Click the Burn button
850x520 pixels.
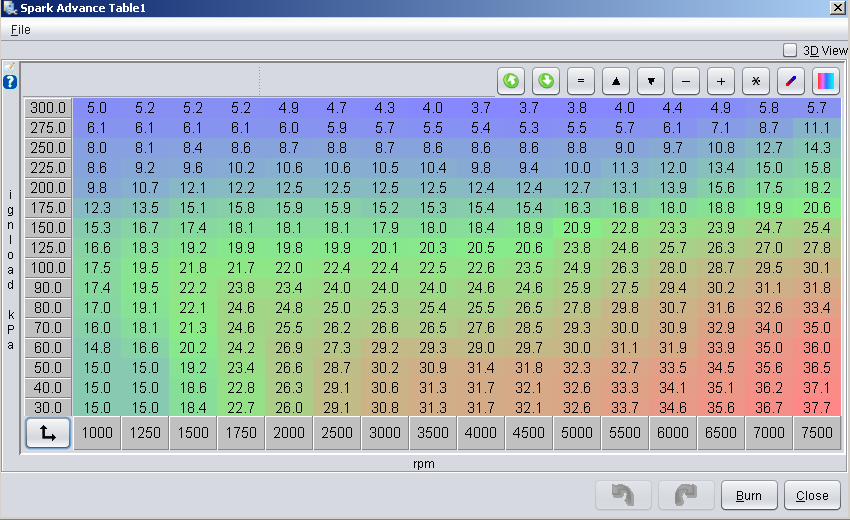(x=748, y=495)
